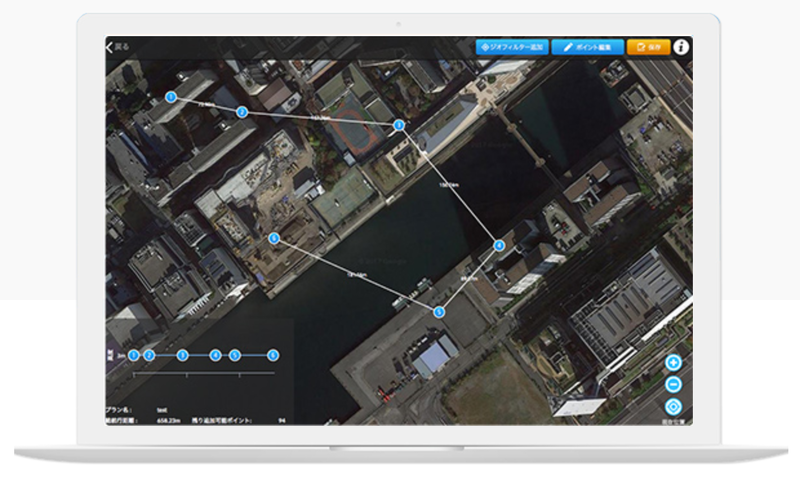Click the last point in altitude chart
This screenshot has width=800, height=491.
coord(273,355)
